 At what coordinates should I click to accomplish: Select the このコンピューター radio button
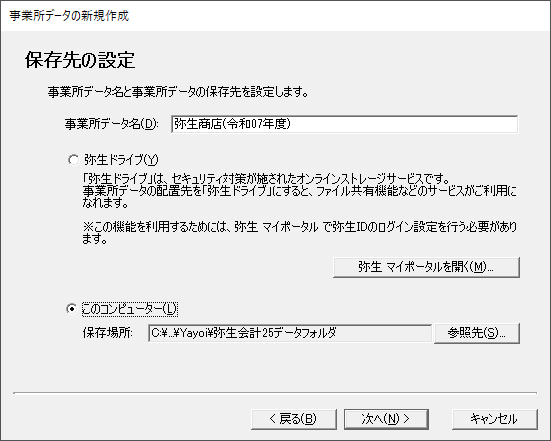click(x=72, y=309)
